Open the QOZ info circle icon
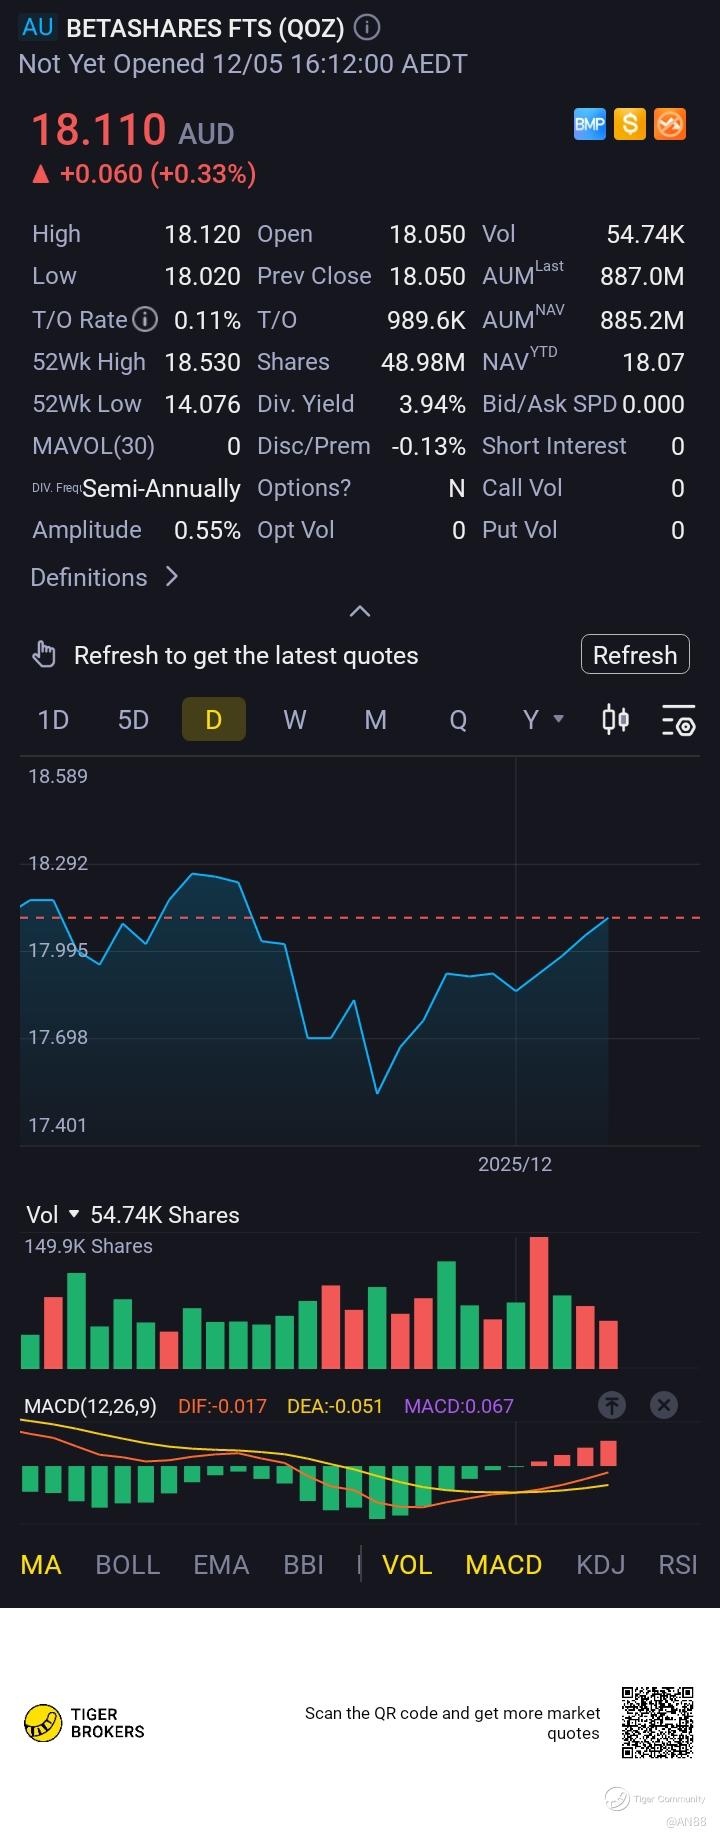This screenshot has height=1838, width=720. click(x=367, y=27)
